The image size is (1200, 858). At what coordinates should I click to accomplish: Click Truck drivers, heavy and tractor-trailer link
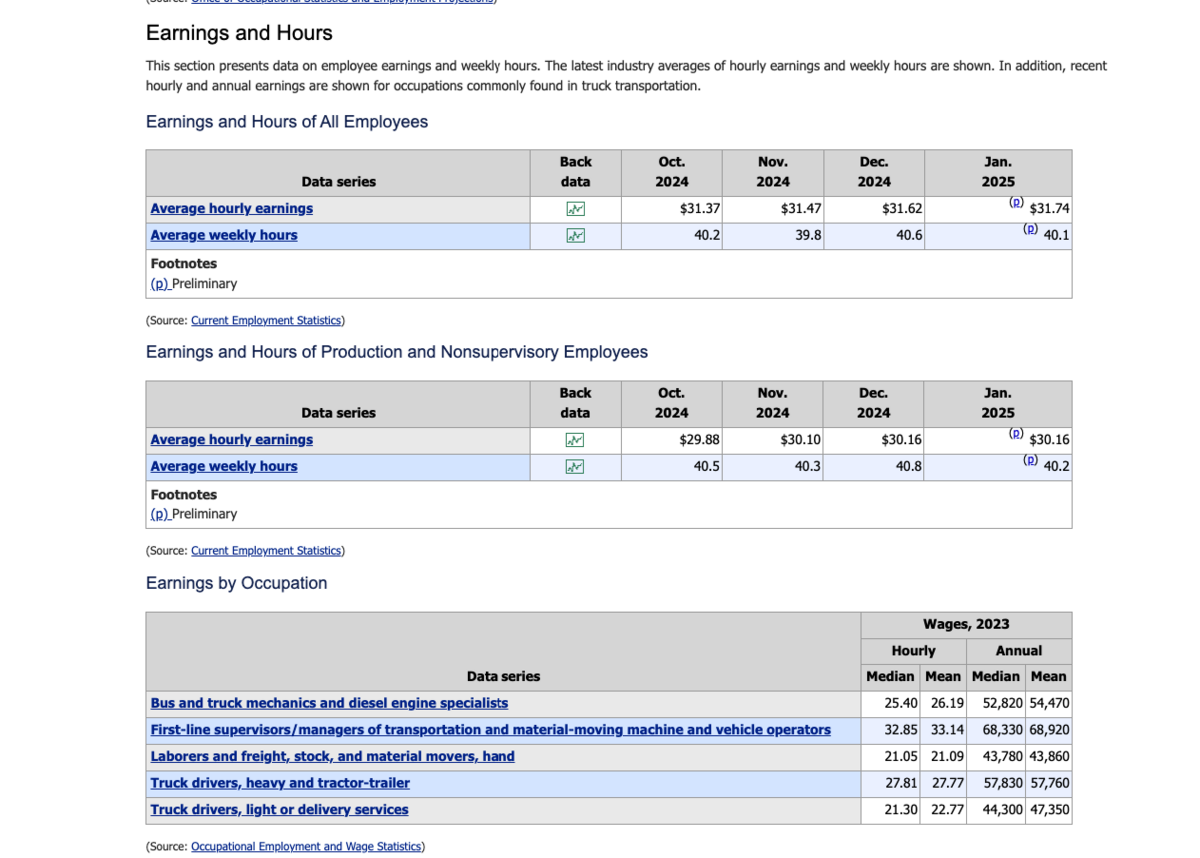pos(280,783)
